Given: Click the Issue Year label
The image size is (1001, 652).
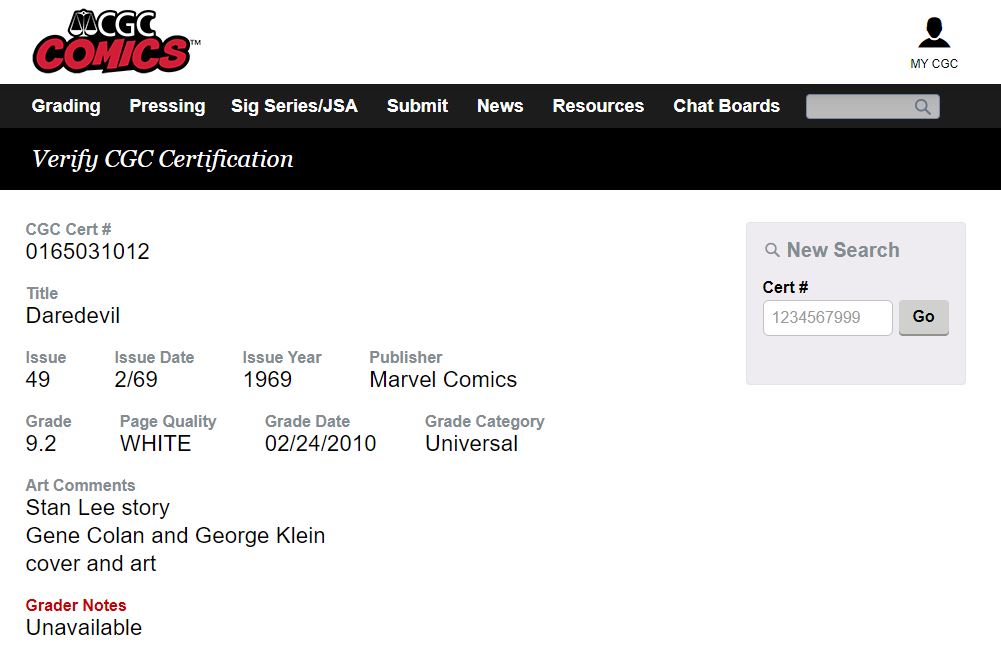Looking at the screenshot, I should pyautogui.click(x=282, y=358).
